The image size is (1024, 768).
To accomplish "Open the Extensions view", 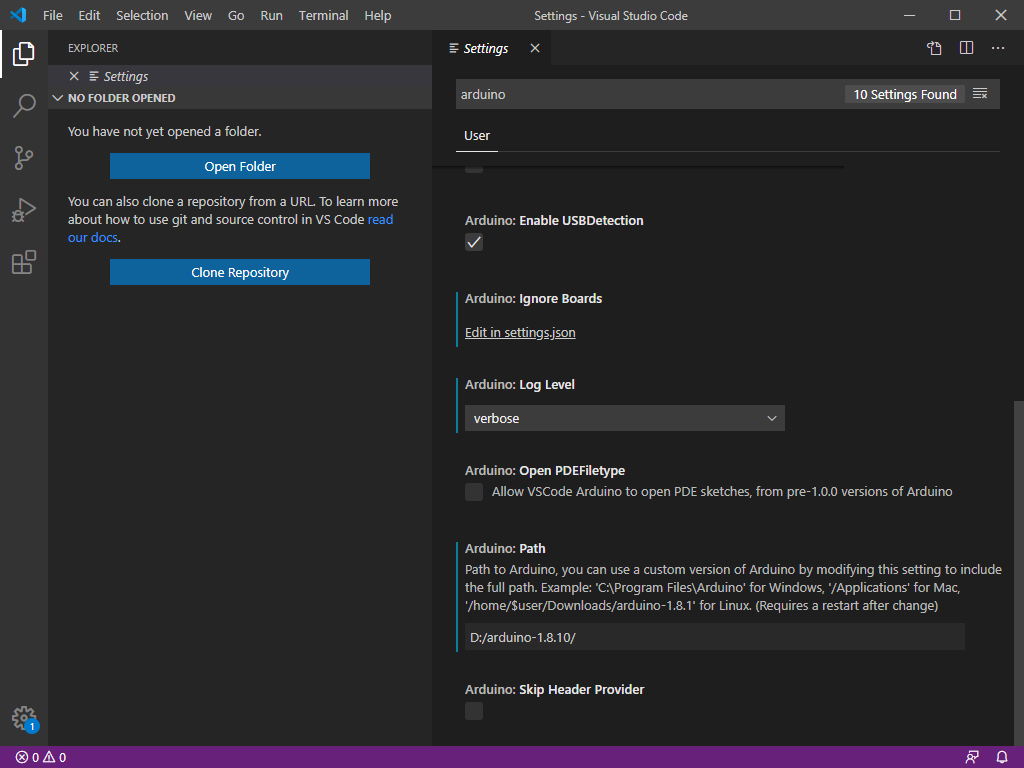I will (x=24, y=263).
